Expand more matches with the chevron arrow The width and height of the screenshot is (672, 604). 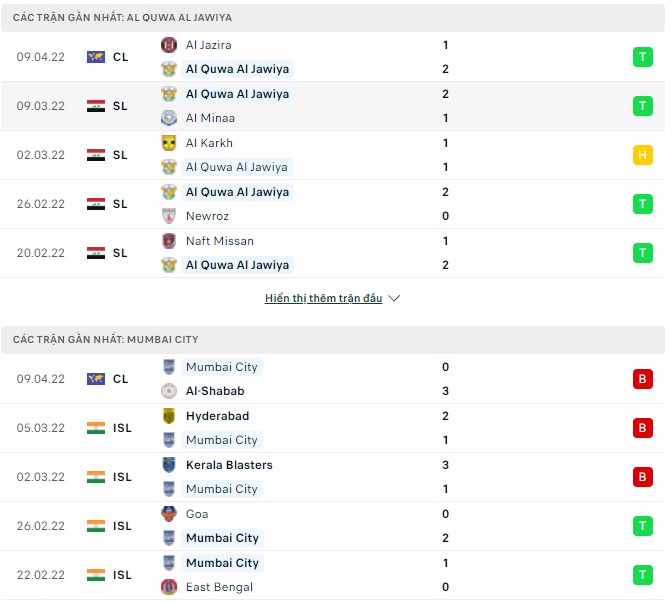pos(394,298)
